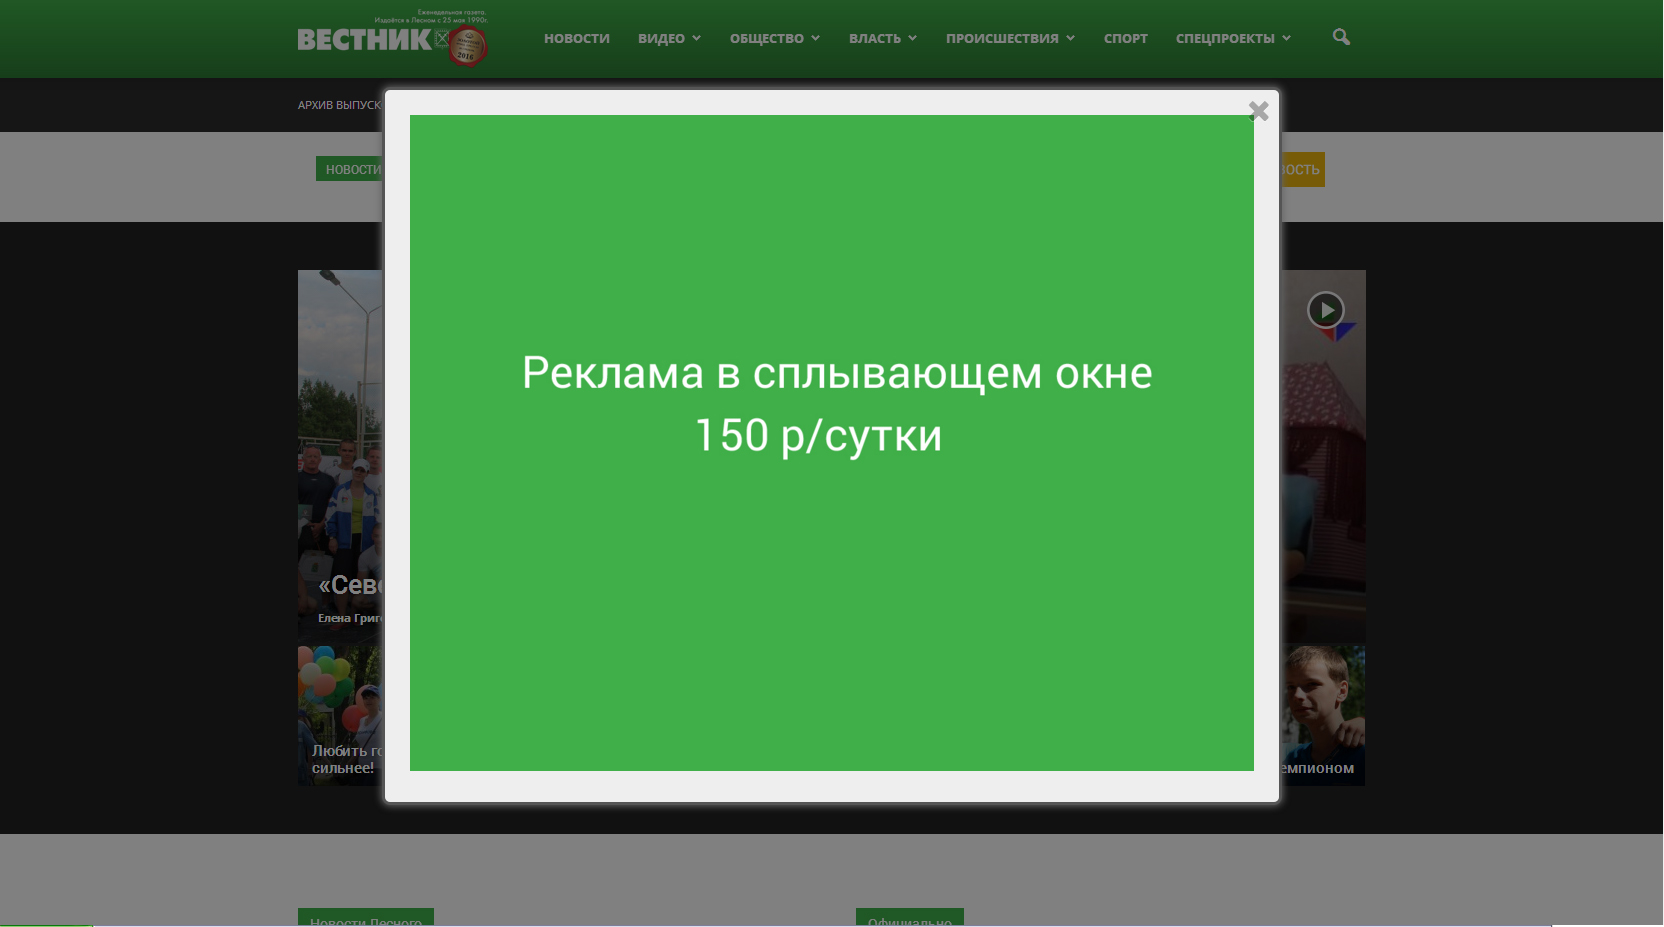Click the green НОВОСТИ label below the archive bar
Viewport: 1664px width, 927px height.
[350, 169]
